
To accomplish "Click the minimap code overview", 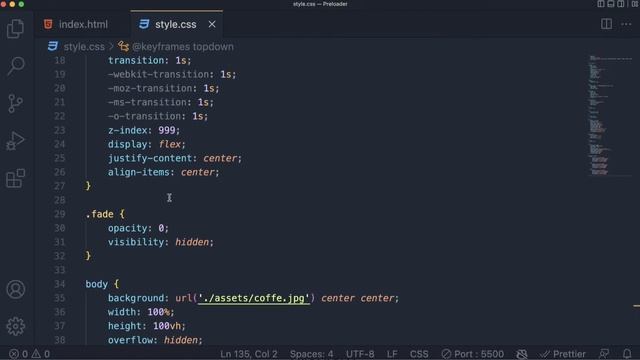I will [x=610, y=116].
